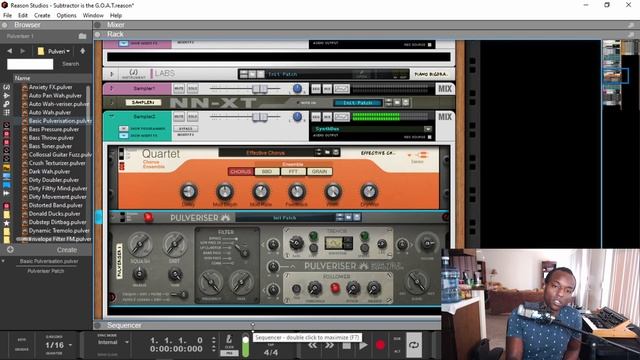Adjust the Sampler2 level fader

tap(260, 117)
